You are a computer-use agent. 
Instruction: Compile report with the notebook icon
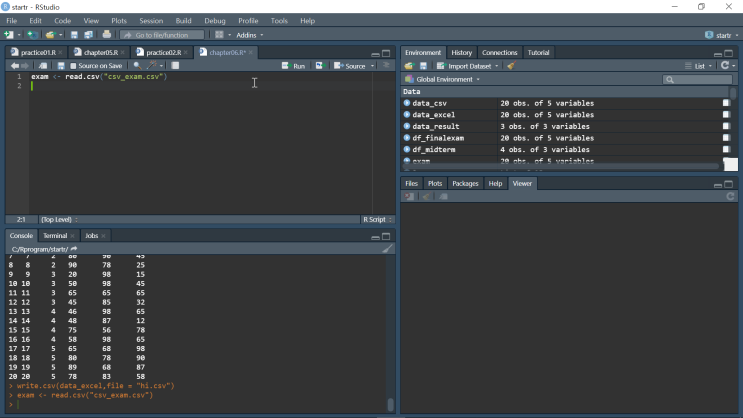(175, 66)
